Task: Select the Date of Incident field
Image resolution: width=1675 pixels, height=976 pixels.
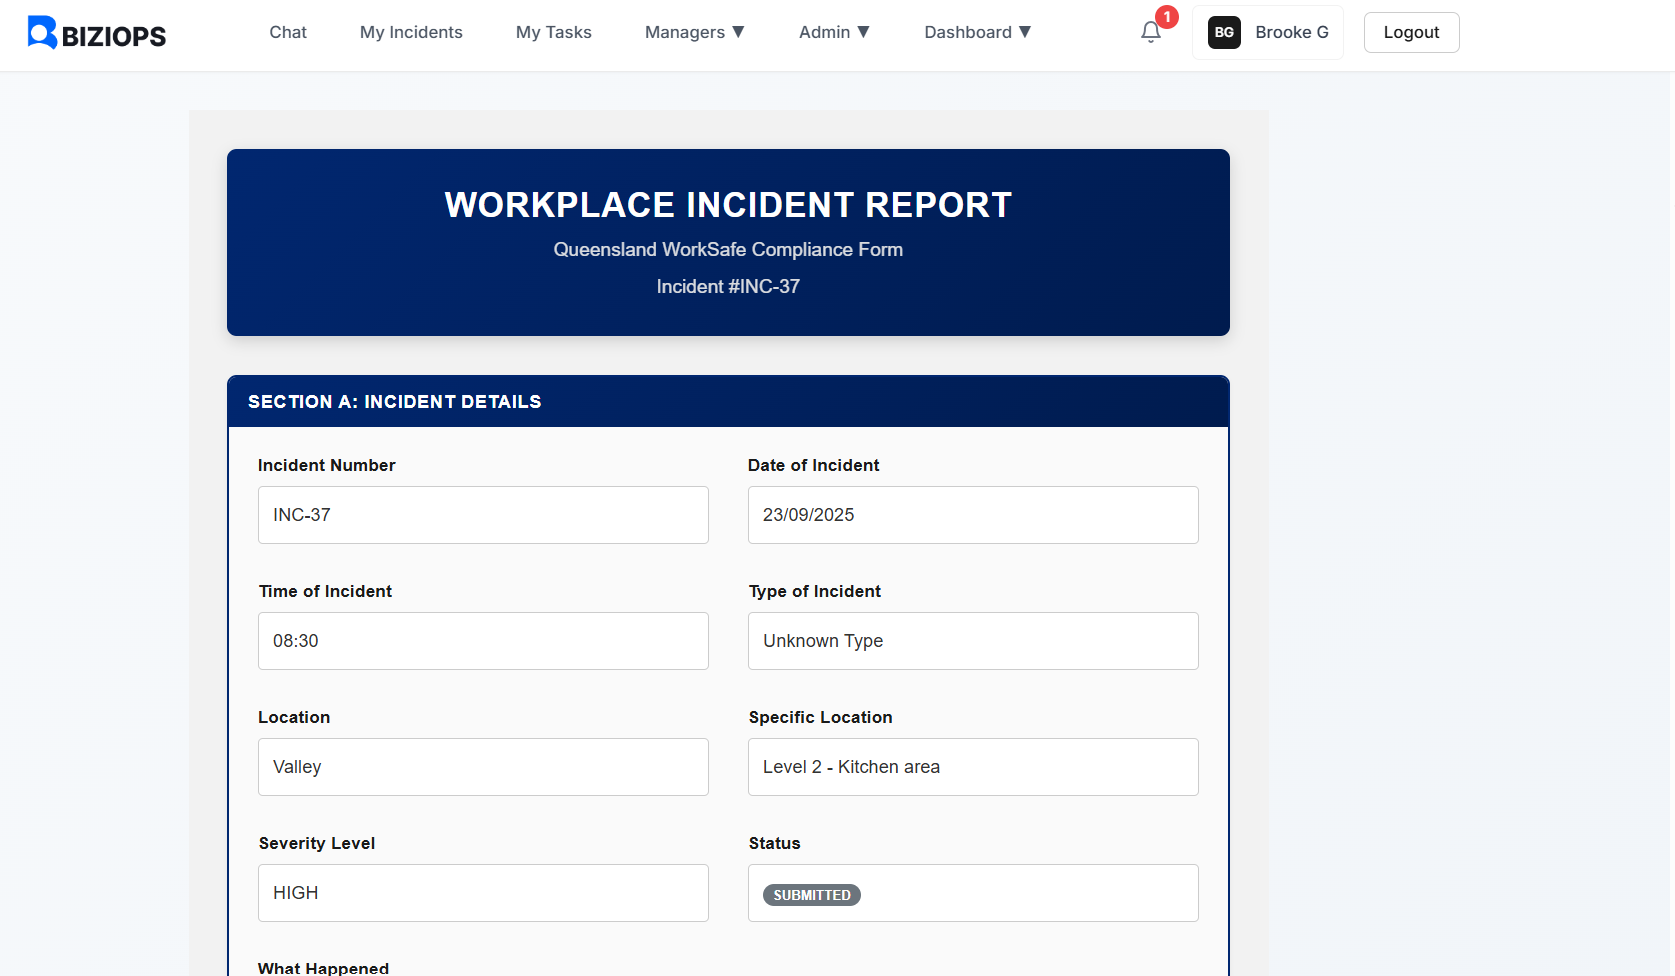Action: tap(972, 515)
